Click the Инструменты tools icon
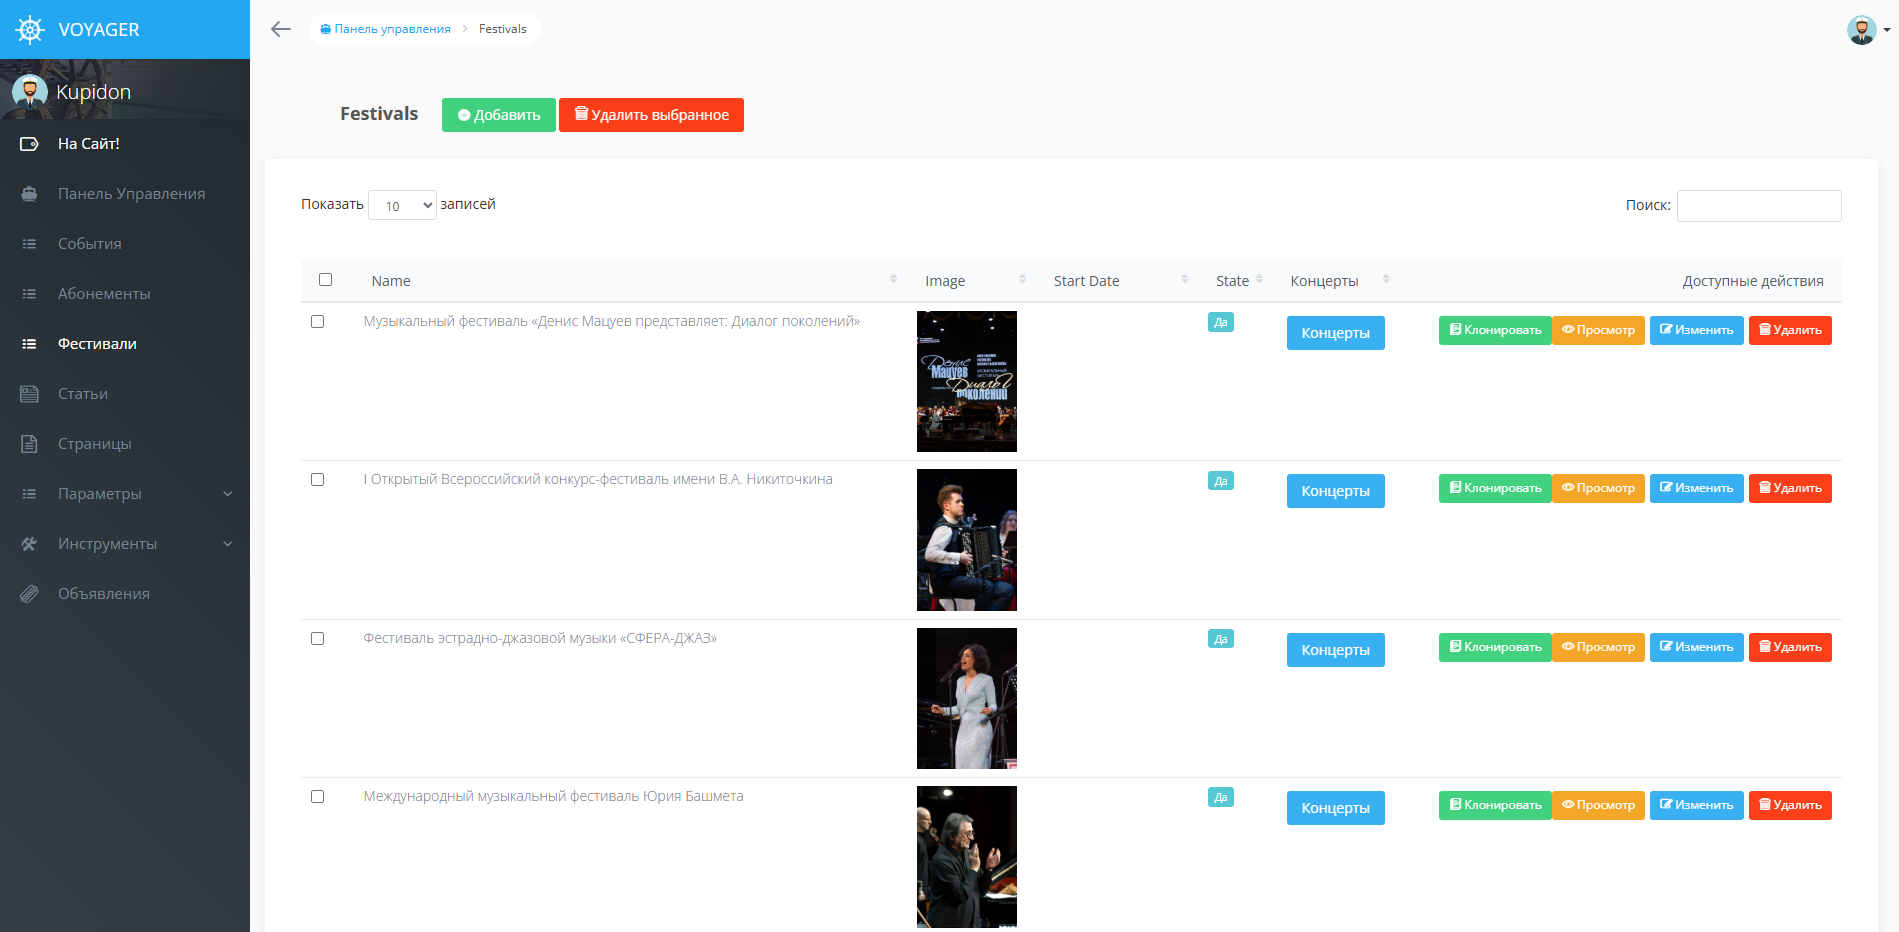This screenshot has width=1899, height=932. (x=29, y=544)
